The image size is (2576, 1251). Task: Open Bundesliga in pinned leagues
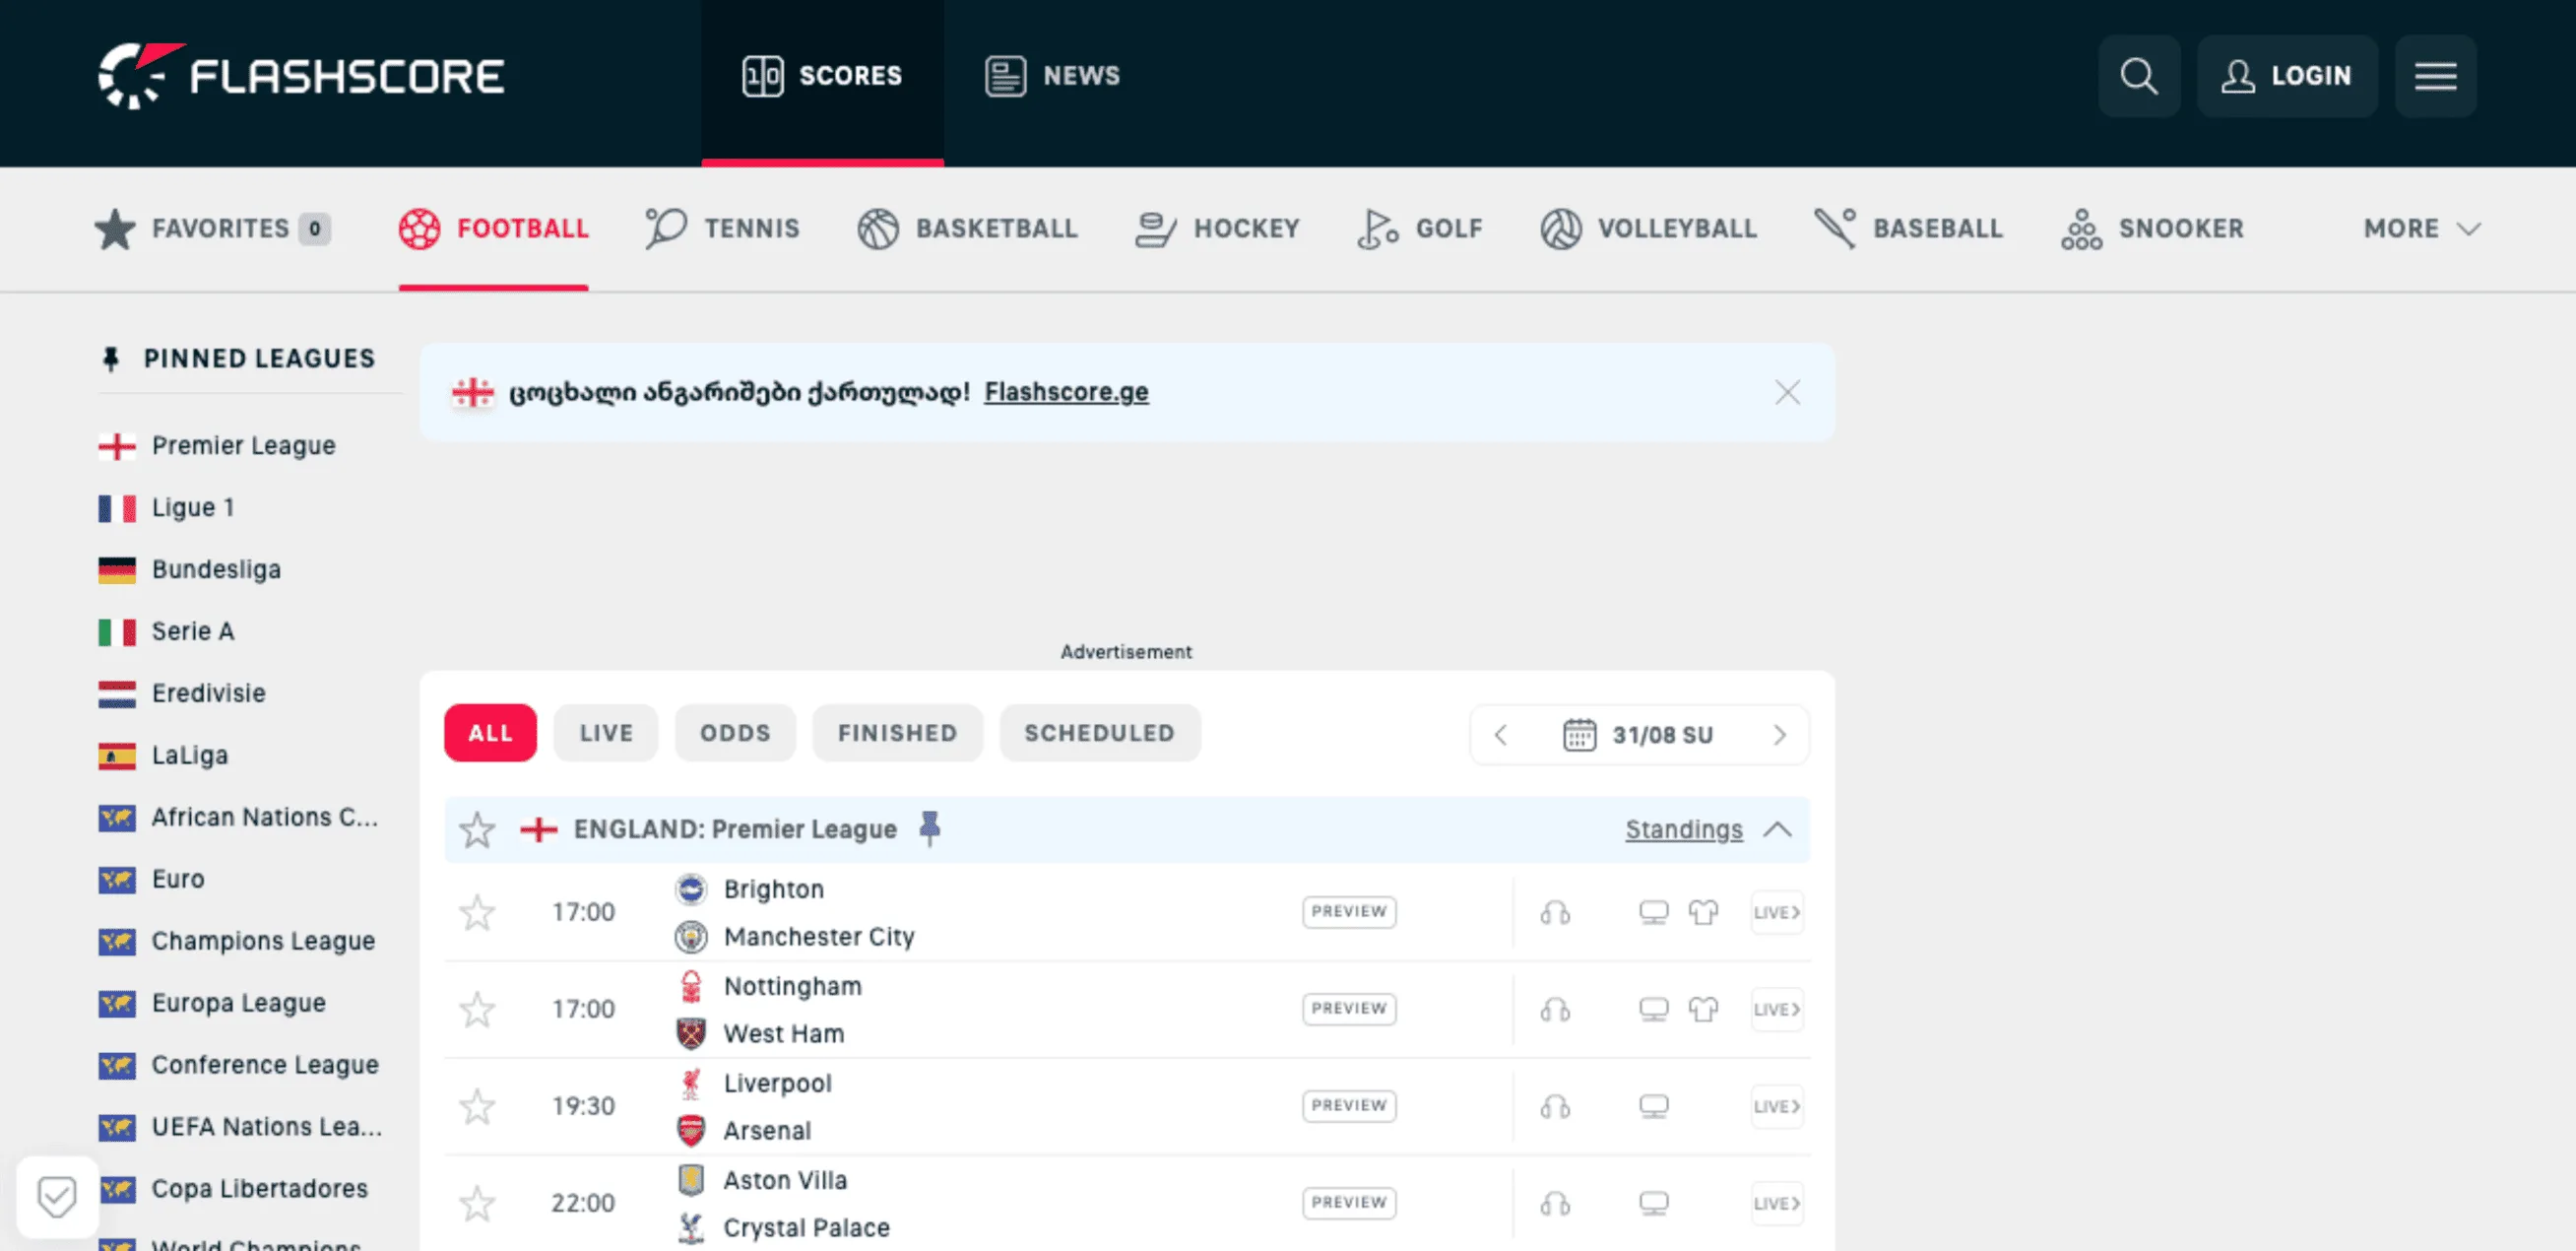(x=190, y=570)
